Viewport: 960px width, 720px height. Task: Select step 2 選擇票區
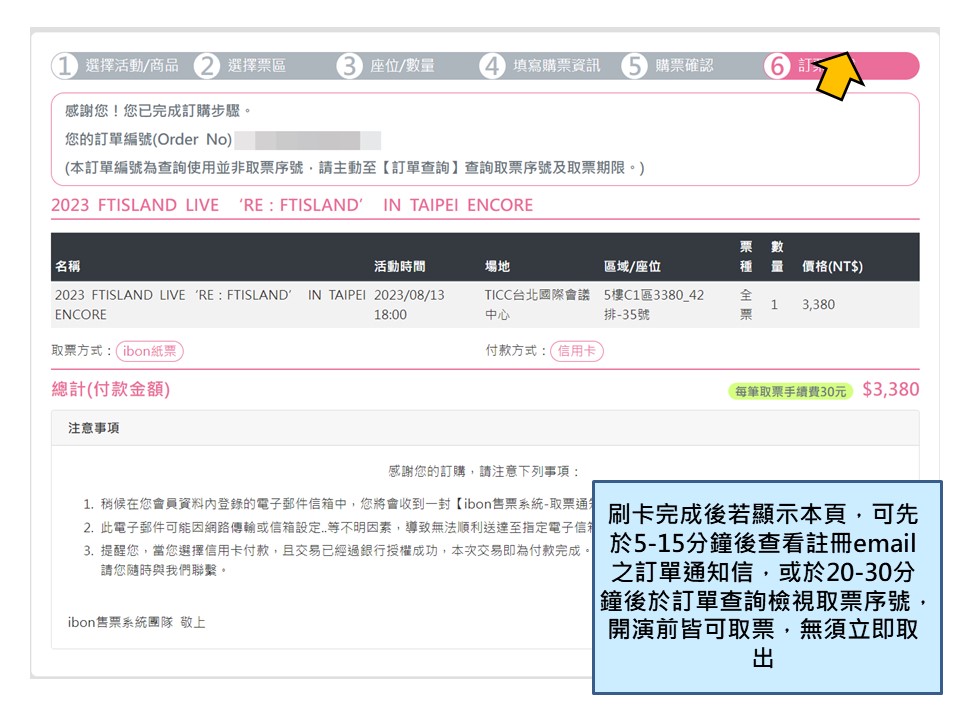(241, 66)
